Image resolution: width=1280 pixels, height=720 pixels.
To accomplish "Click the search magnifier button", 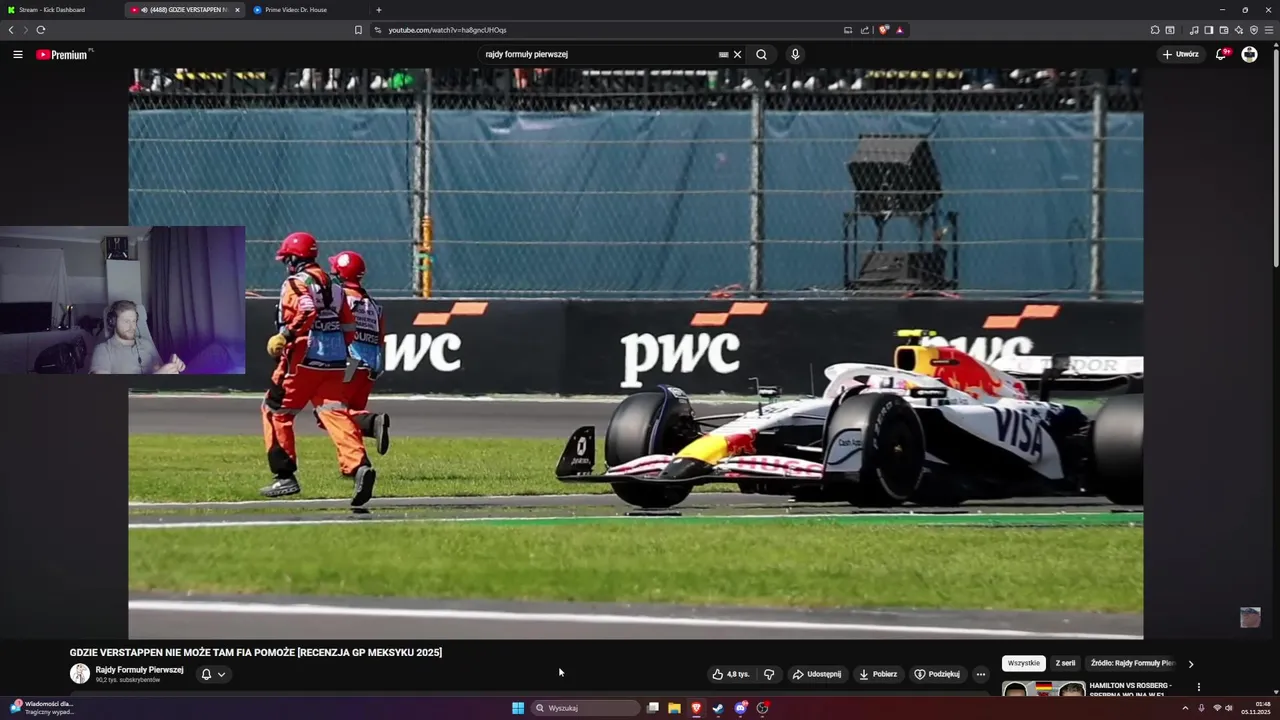I will pos(761,55).
